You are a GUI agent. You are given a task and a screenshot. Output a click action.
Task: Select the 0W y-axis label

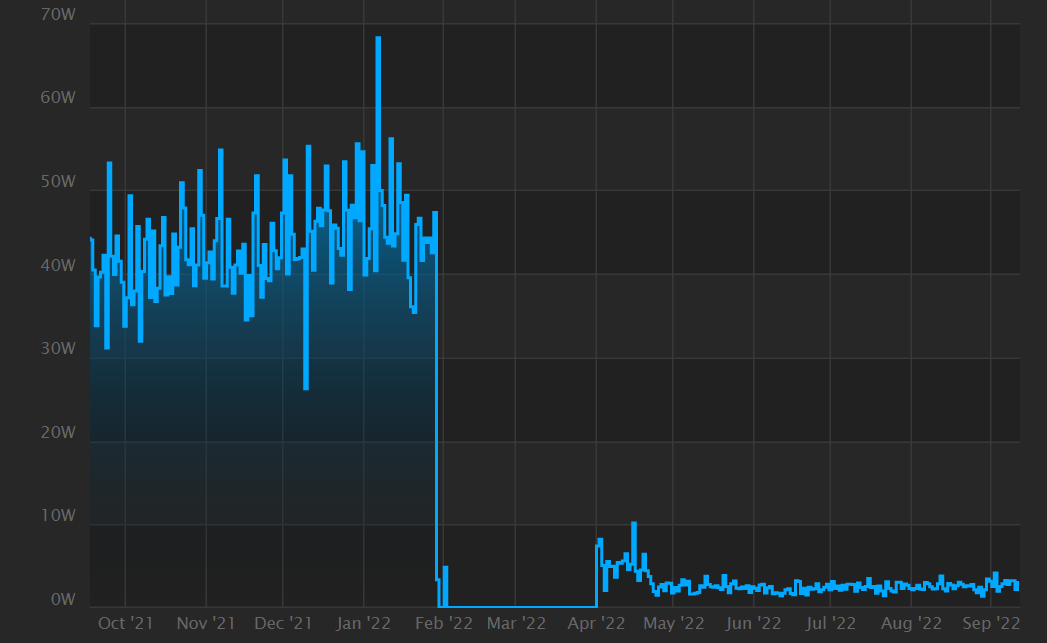tap(63, 599)
